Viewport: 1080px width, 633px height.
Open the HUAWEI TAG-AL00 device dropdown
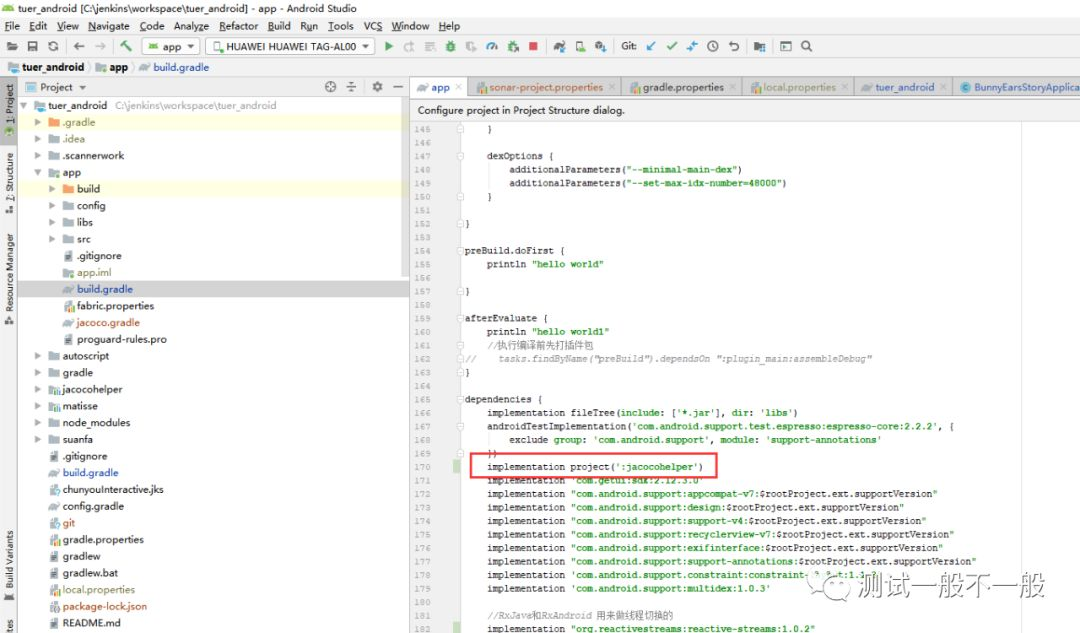click(290, 46)
